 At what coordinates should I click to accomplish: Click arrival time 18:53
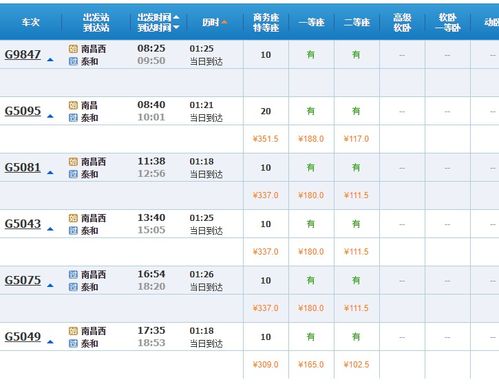pyautogui.click(x=151, y=343)
